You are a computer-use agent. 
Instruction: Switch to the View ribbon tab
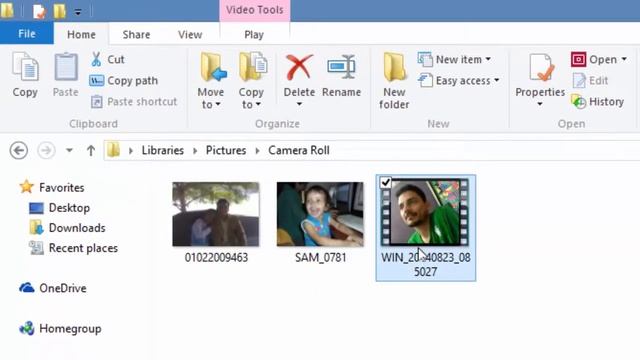(x=190, y=34)
